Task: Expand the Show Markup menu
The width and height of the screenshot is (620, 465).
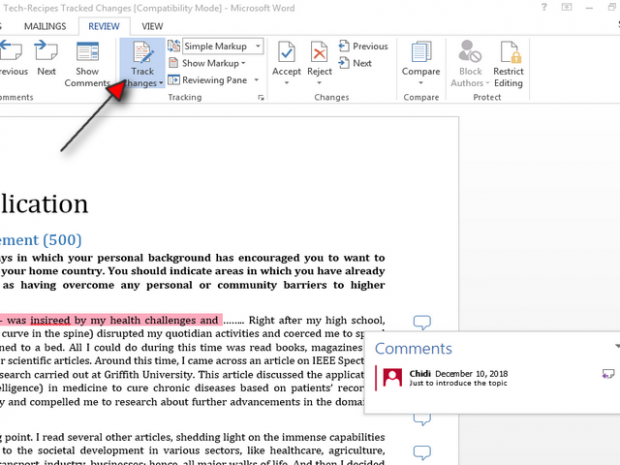Action: pyautogui.click(x=214, y=63)
